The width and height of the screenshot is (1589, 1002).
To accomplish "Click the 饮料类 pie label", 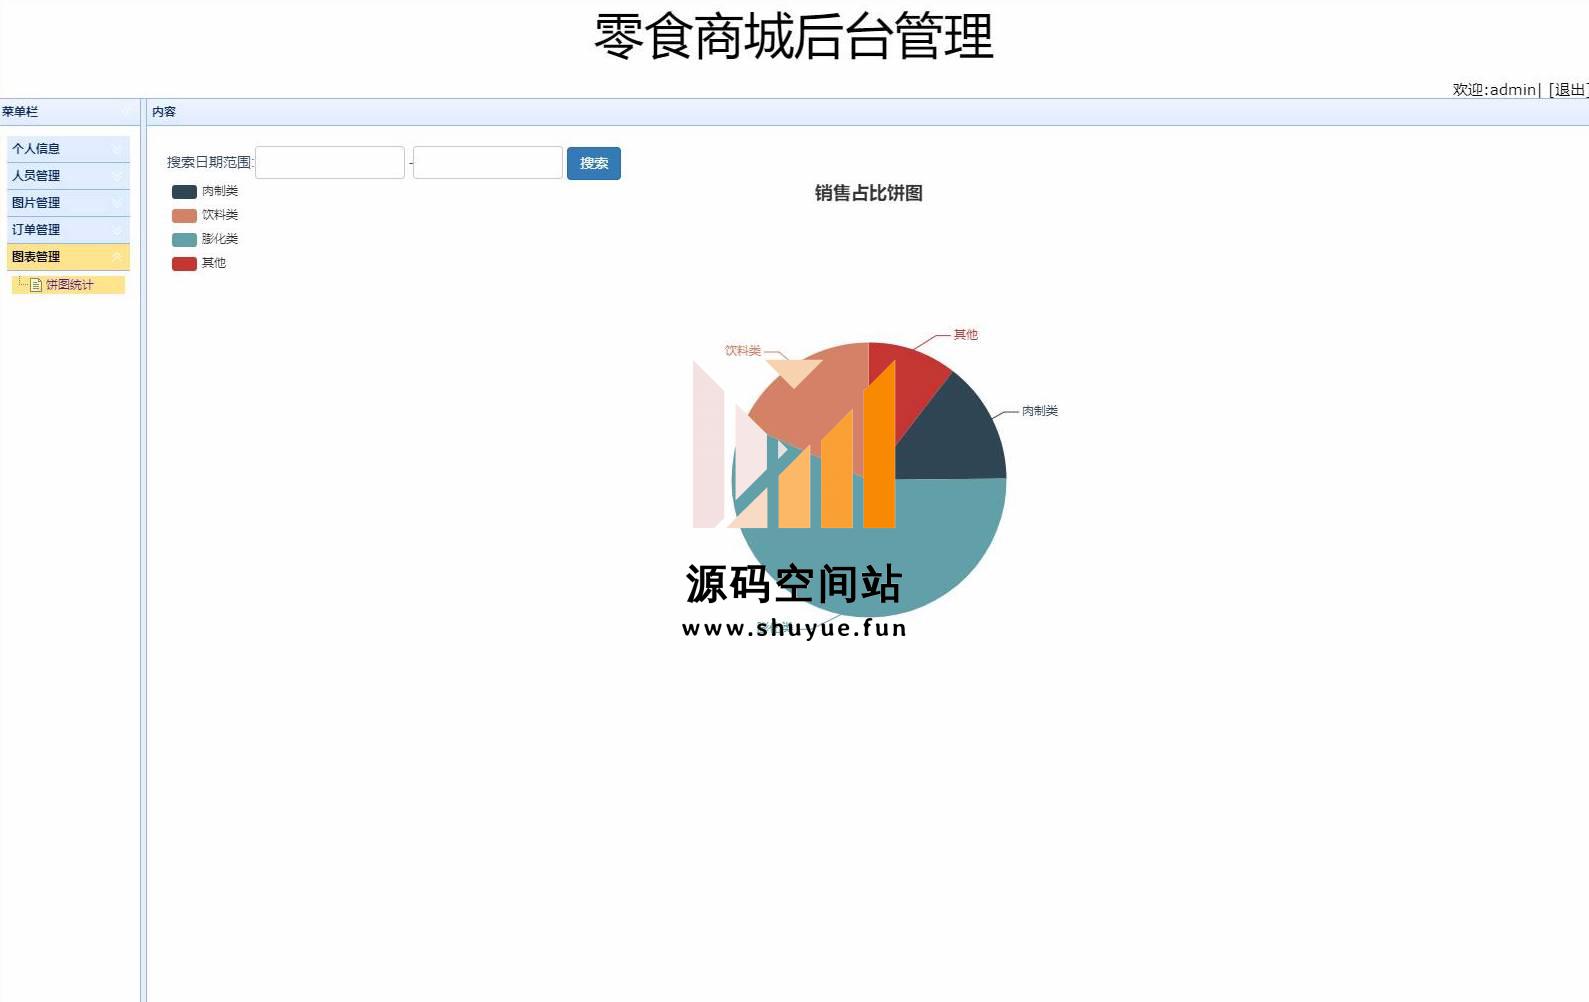I will click(x=743, y=350).
